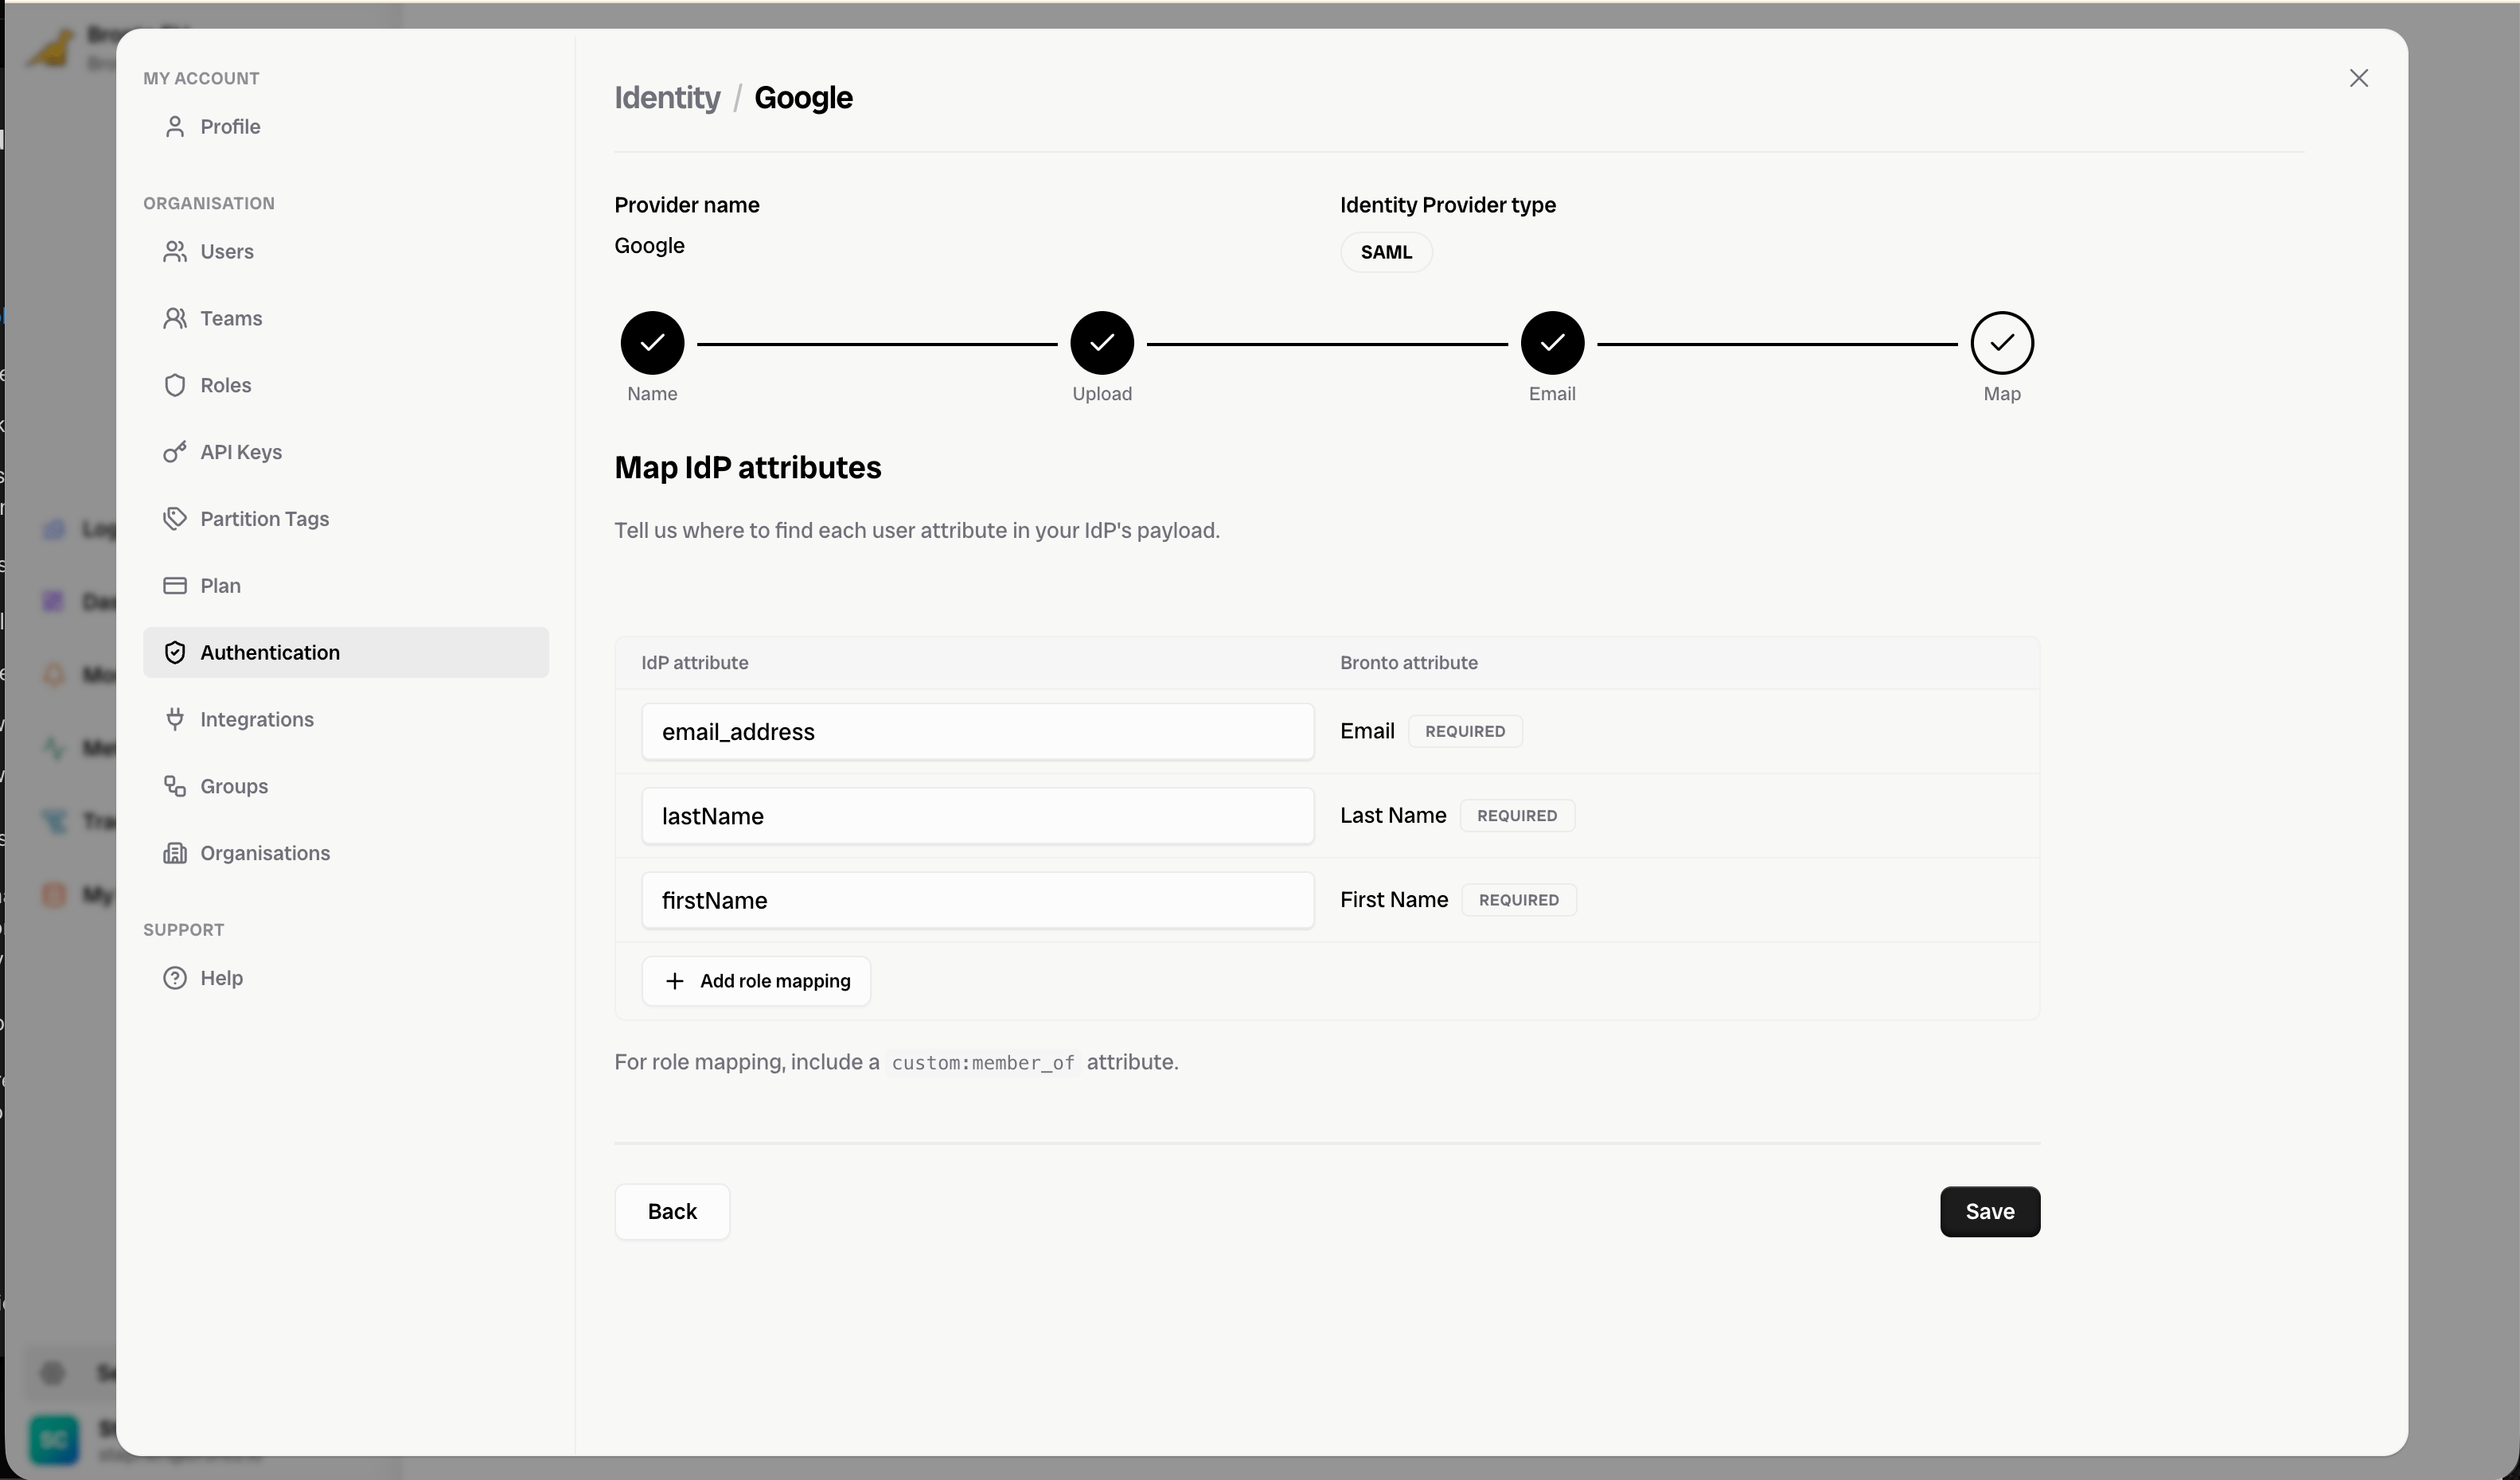Click the Google provider name value
Viewport: 2520px width, 1480px height.
(649, 245)
